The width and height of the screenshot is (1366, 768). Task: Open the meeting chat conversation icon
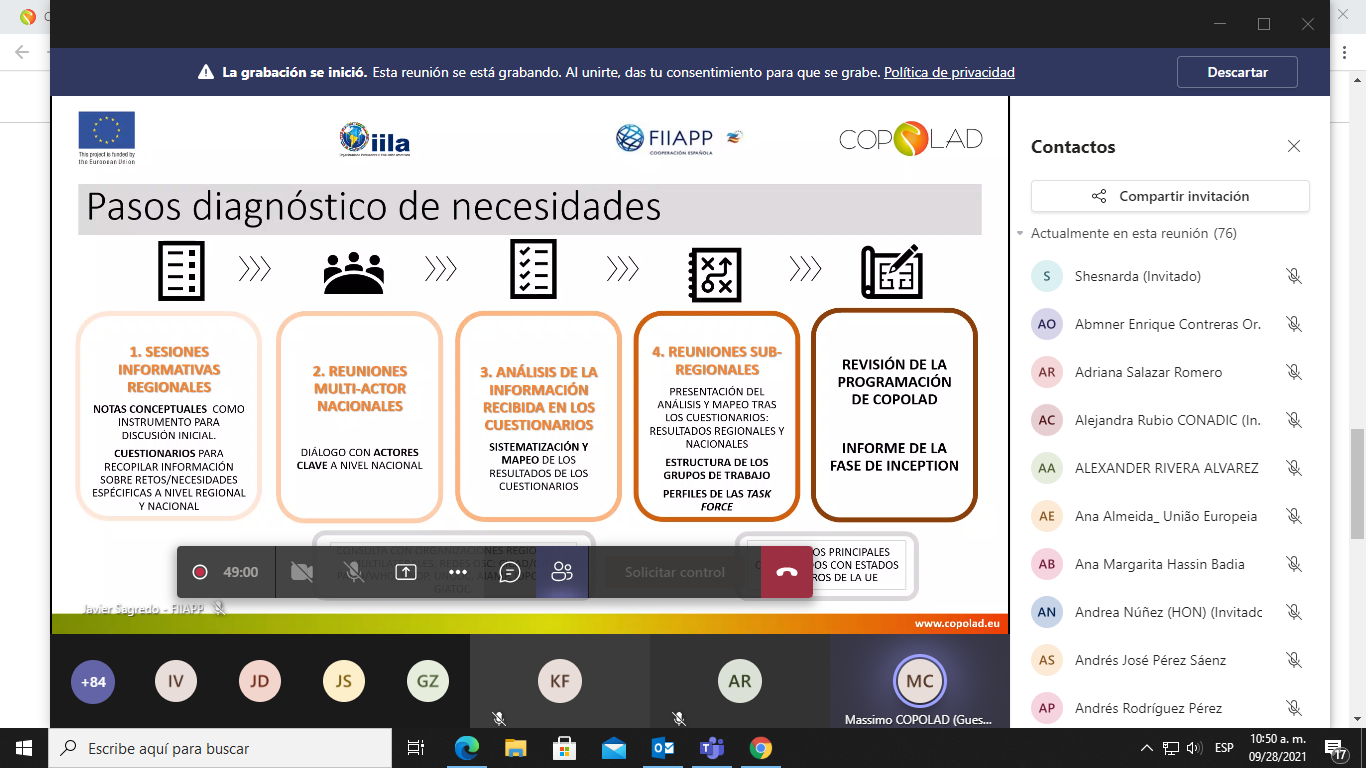[509, 572]
